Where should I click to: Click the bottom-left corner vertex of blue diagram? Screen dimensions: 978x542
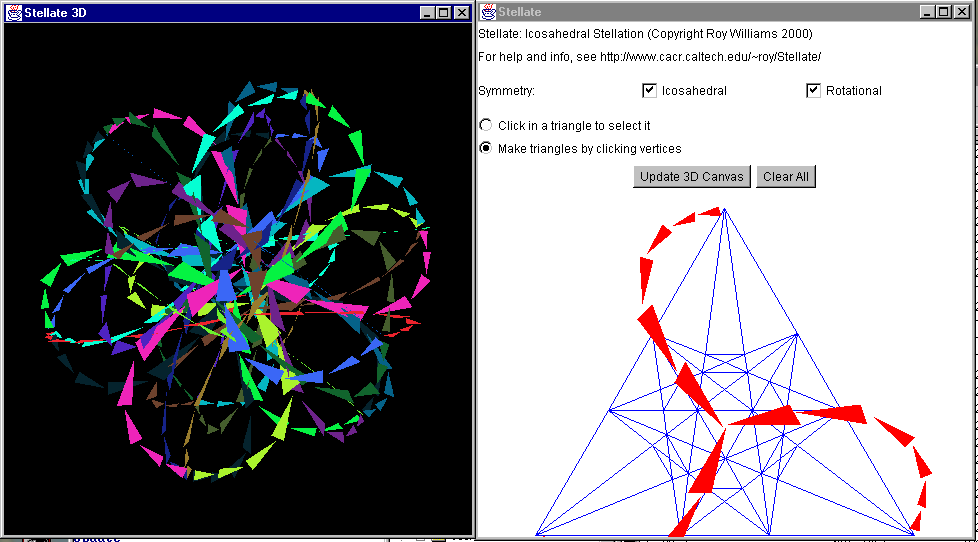coord(537,534)
